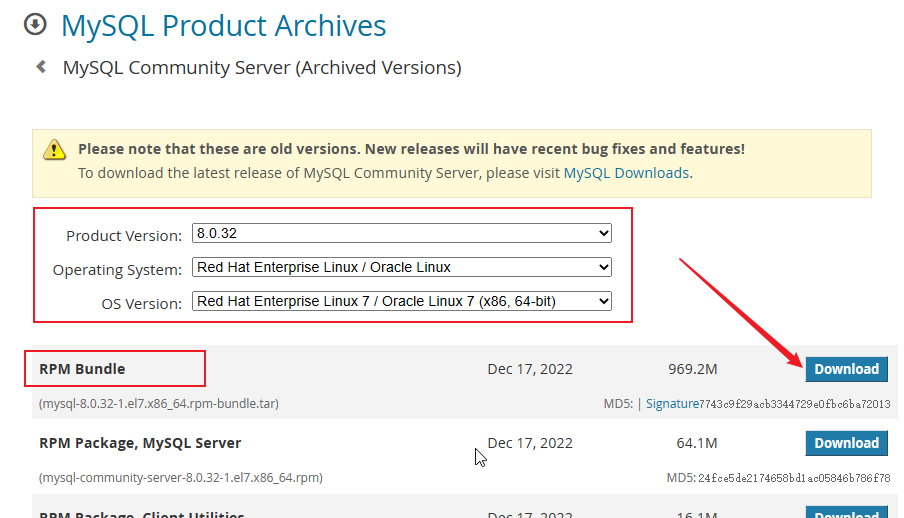Click the MD5 hash 7743c9f29acb3344729e0fbc6ba72013
Viewport: 904px width, 518px height.
point(794,404)
